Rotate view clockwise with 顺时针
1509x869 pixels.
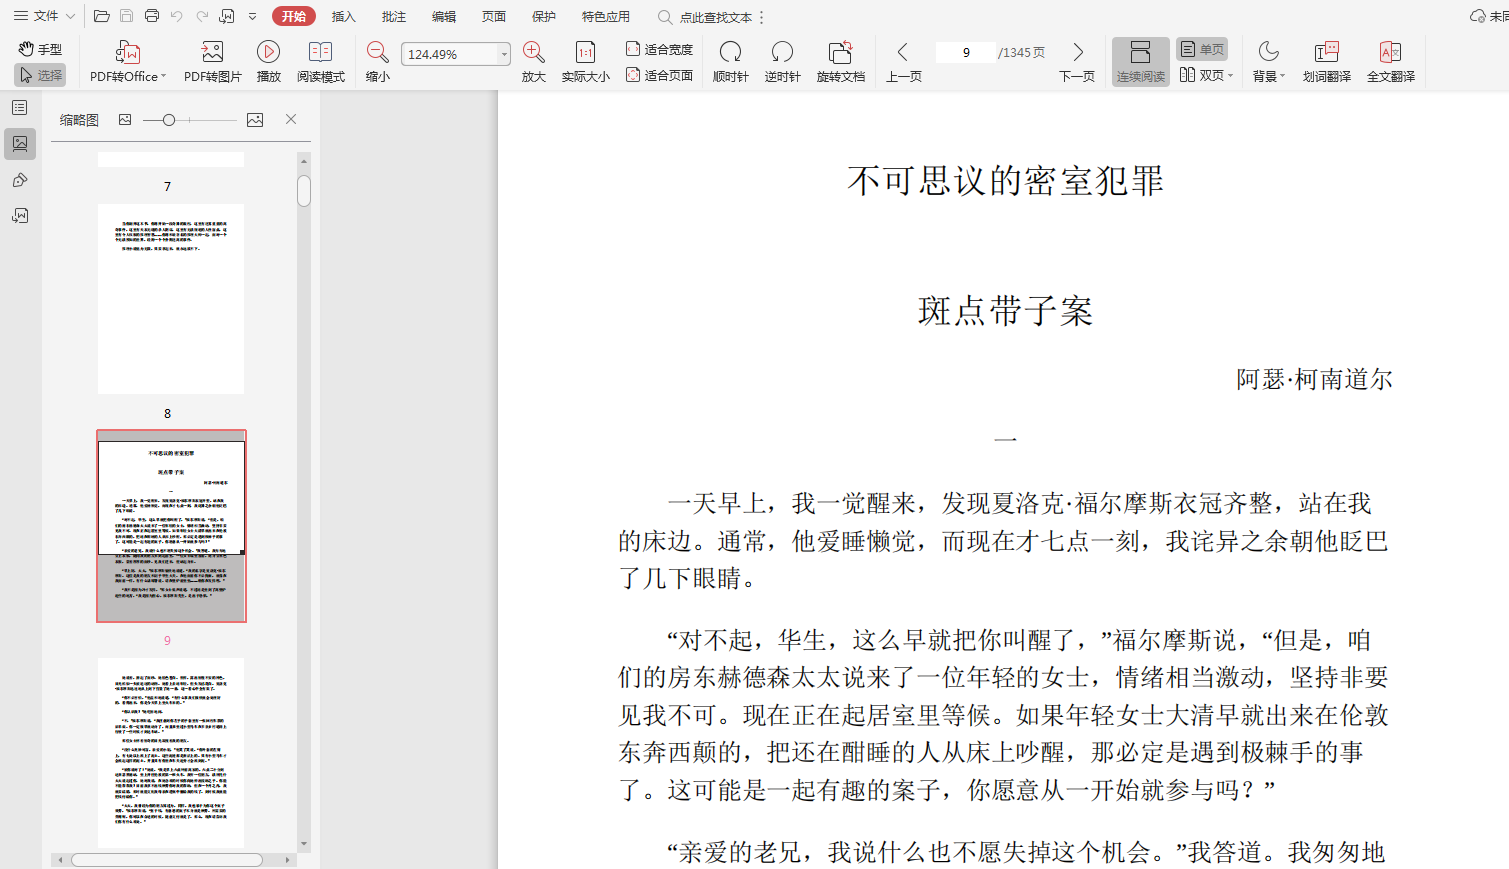(731, 61)
